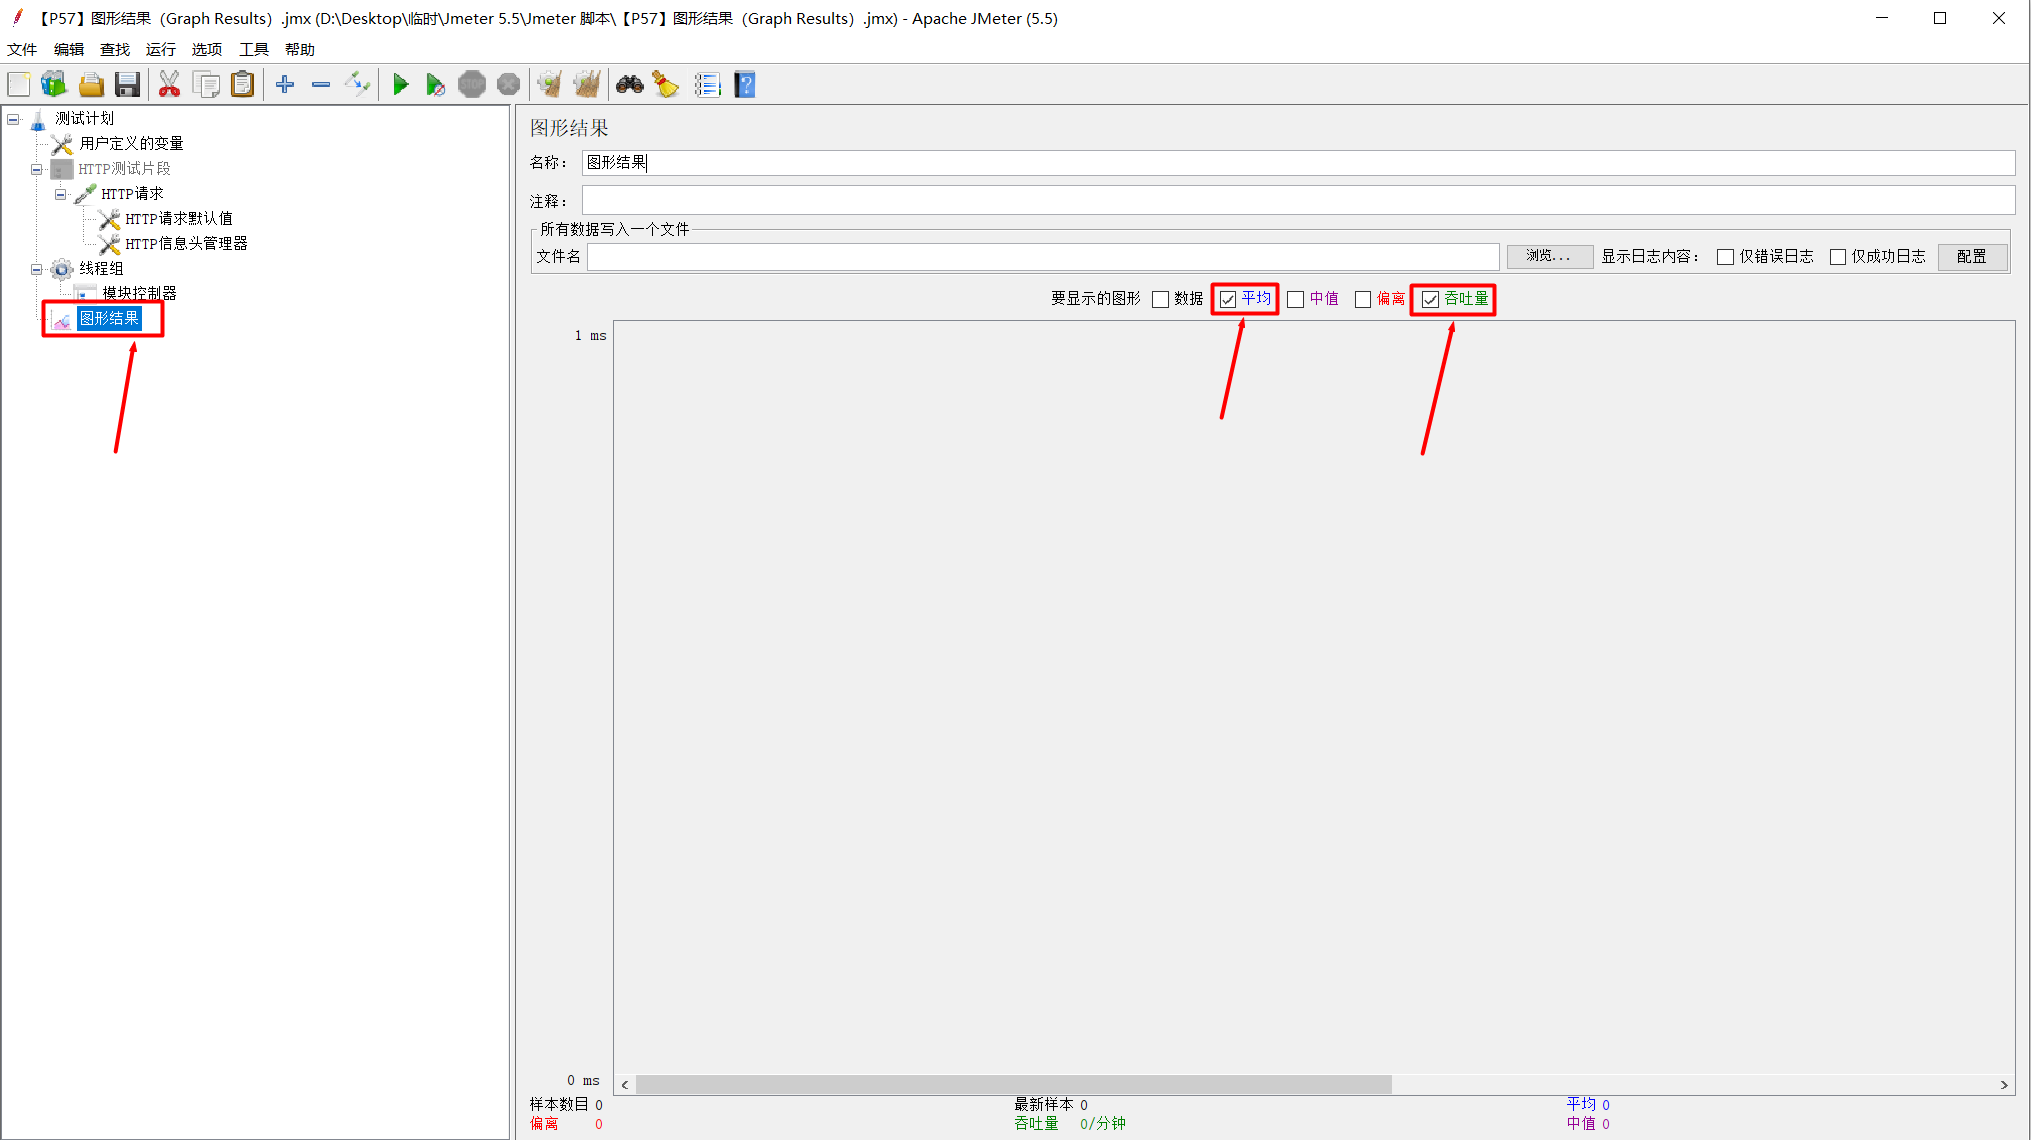Start the test with green play icon
The image size is (2031, 1140).
click(400, 85)
